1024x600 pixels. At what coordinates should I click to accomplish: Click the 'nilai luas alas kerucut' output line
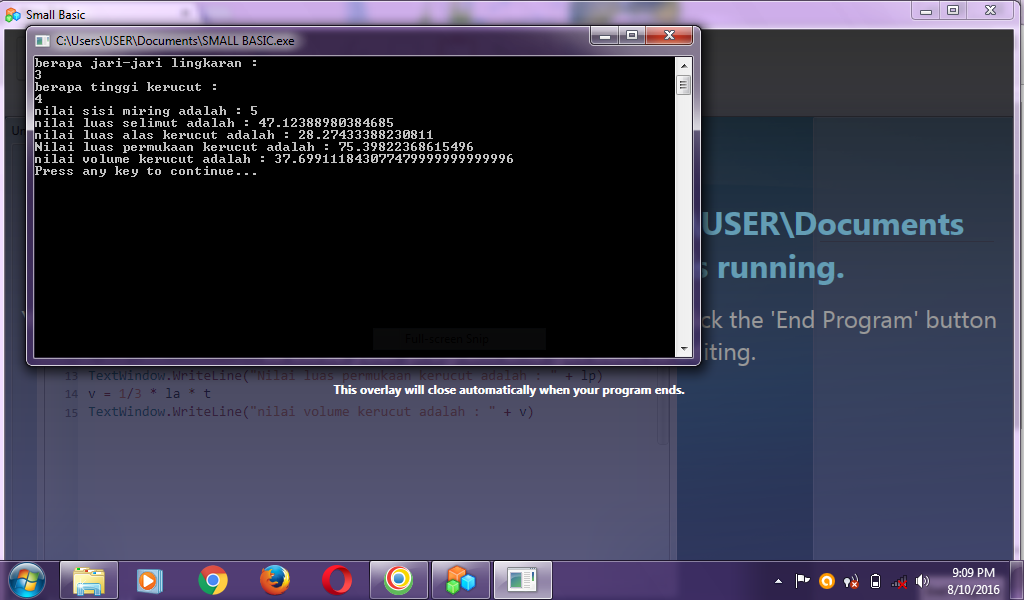[234, 135]
